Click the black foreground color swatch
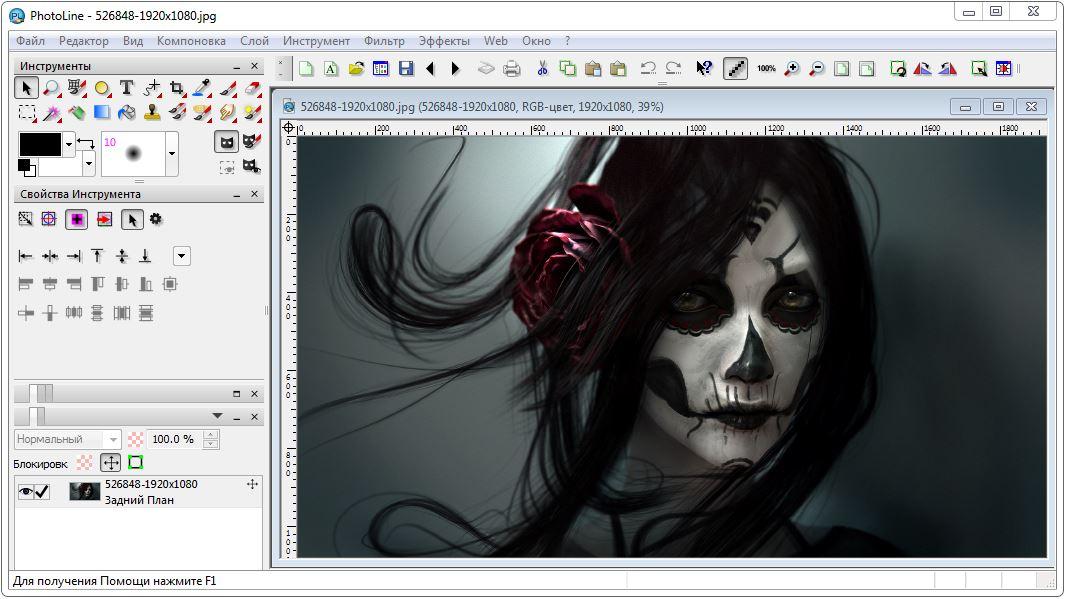Screen dimensions: 1066x599 [x=40, y=145]
